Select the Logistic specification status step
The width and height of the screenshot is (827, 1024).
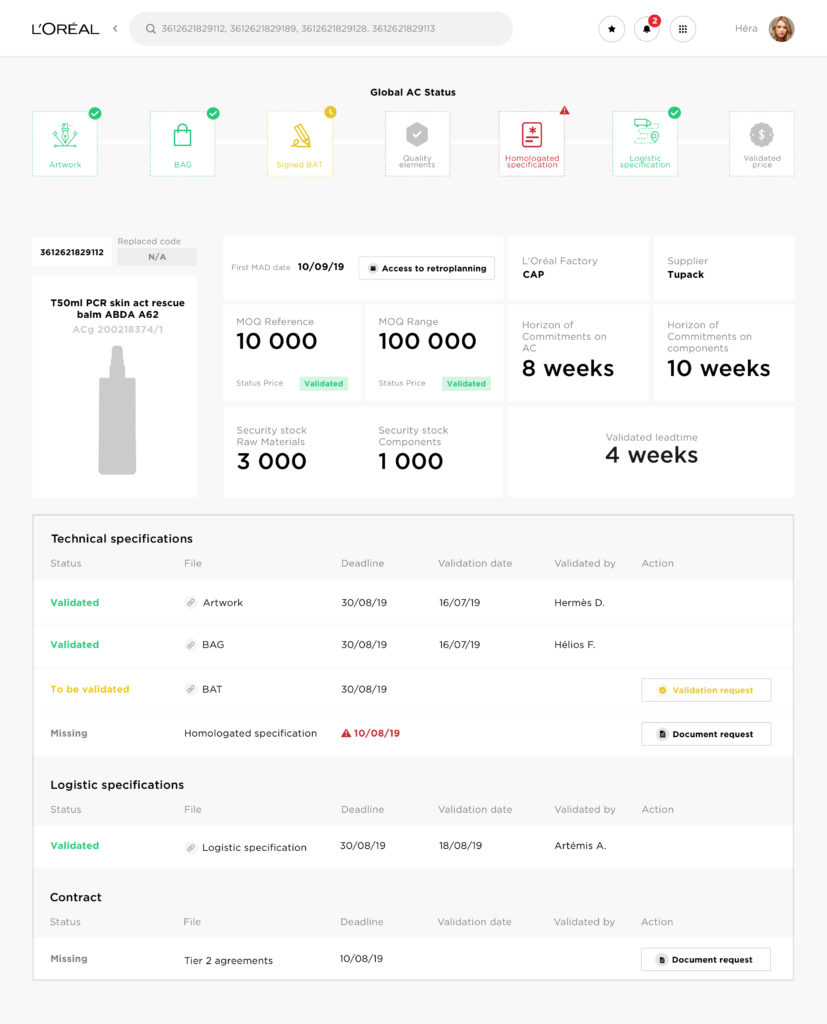click(645, 144)
